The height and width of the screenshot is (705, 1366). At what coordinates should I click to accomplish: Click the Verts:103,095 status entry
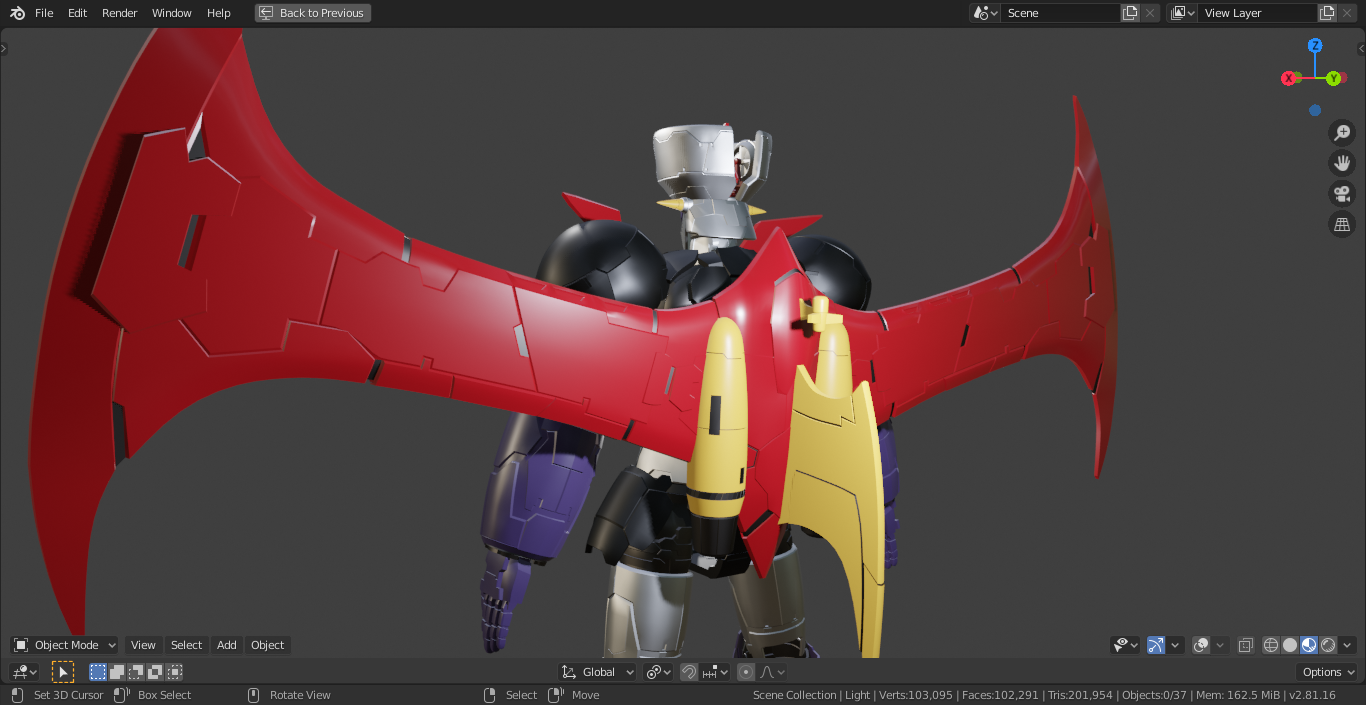pyautogui.click(x=918, y=695)
